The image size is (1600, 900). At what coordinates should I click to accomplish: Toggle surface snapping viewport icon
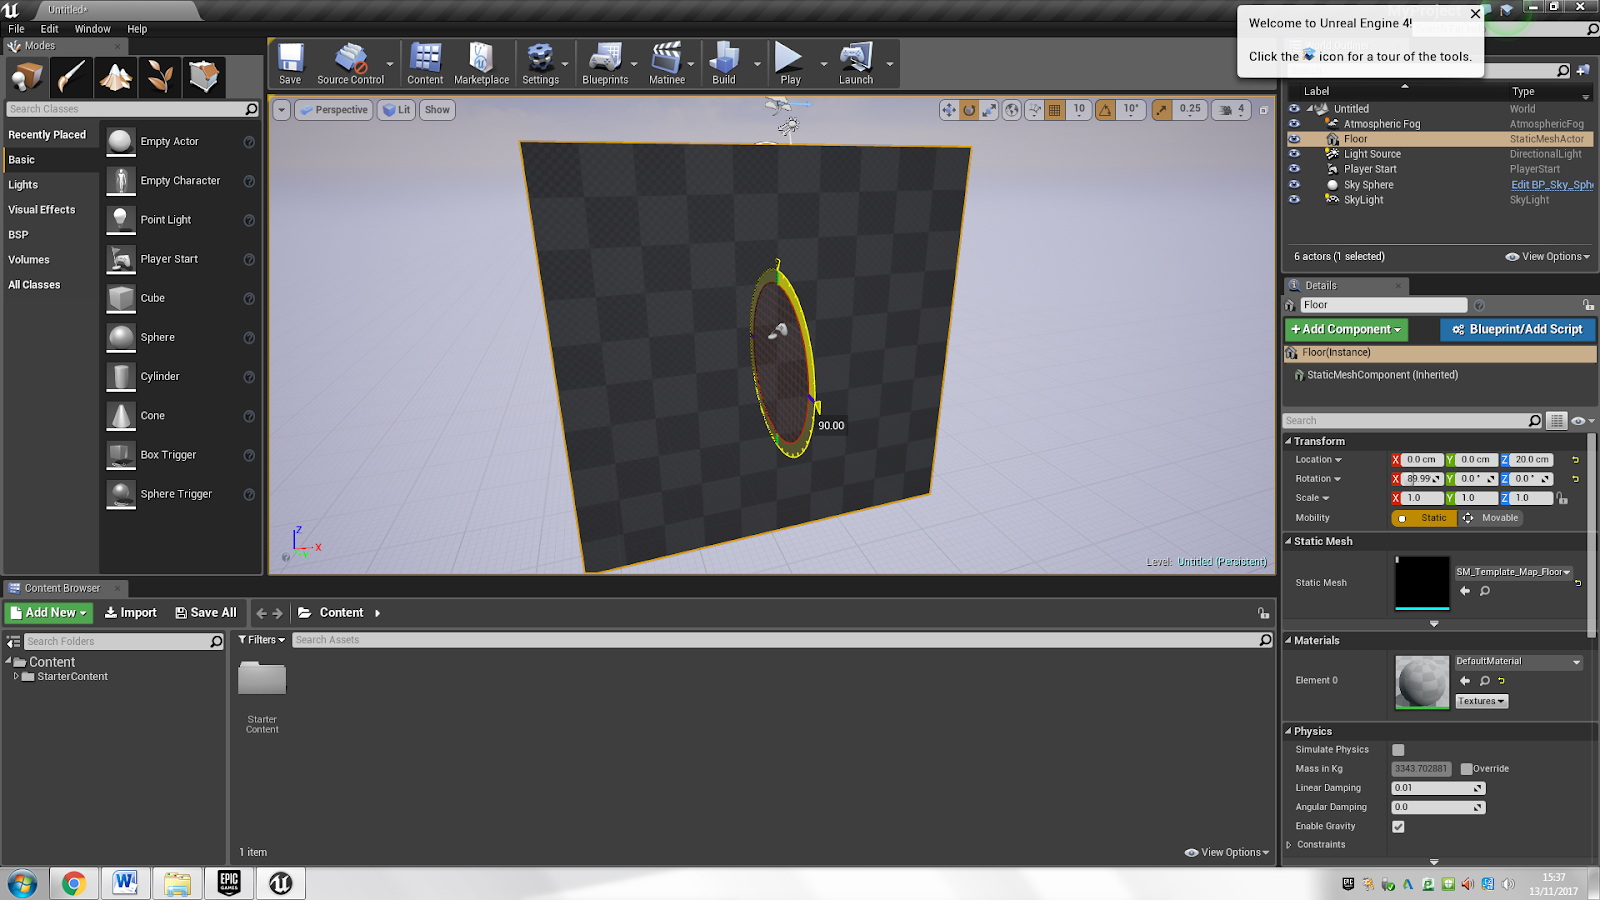(1034, 110)
